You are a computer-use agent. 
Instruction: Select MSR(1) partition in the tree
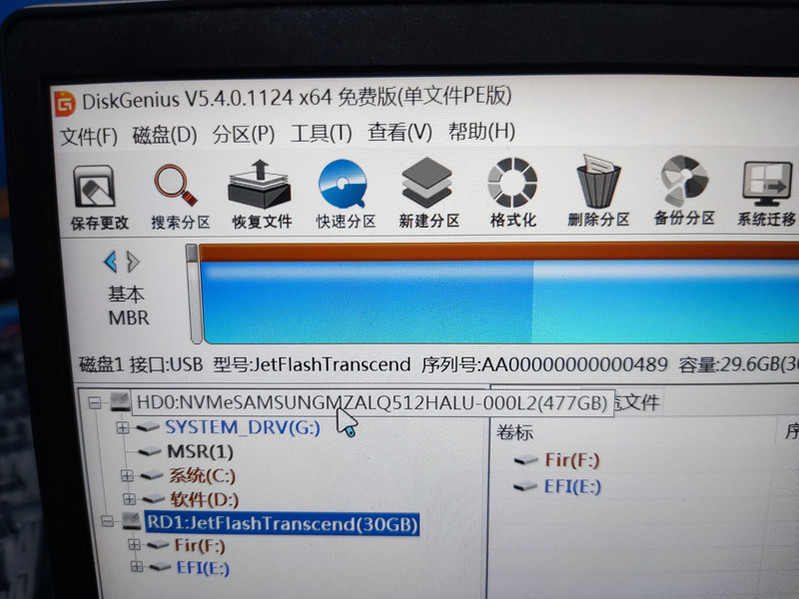point(199,451)
